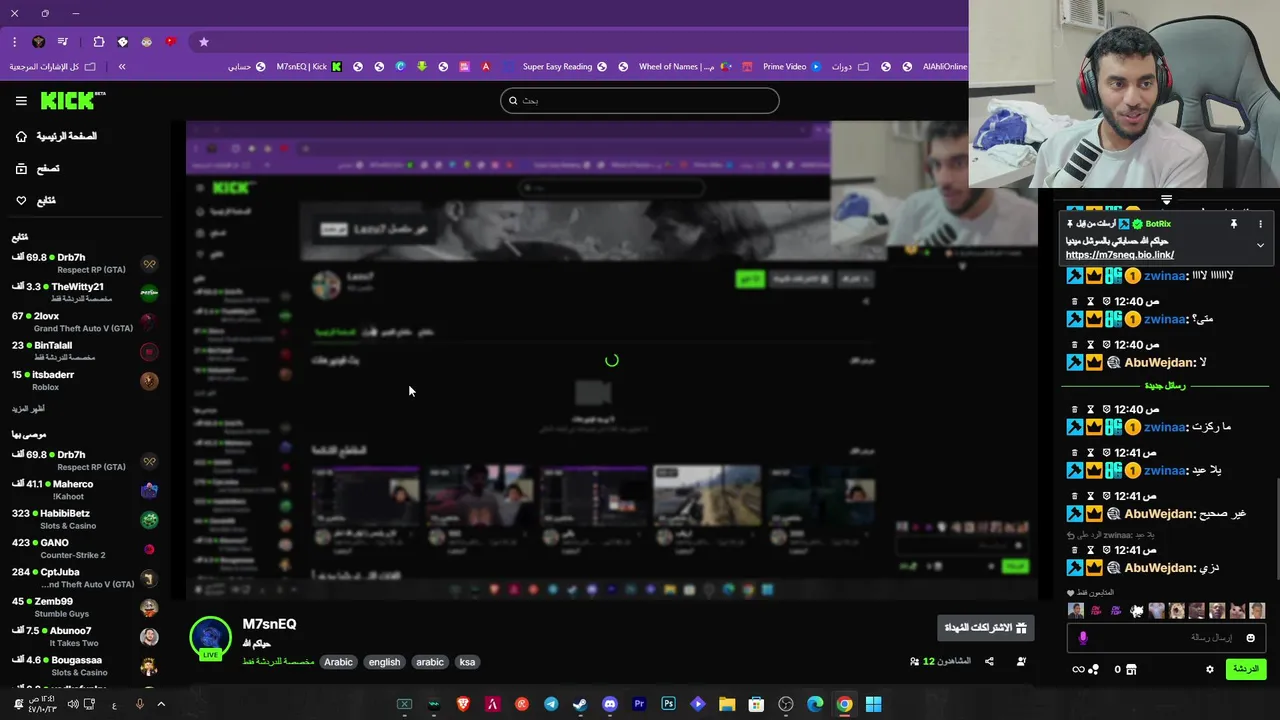
Task: Open BinTalall channel in the sidebar
Action: pyautogui.click(x=86, y=351)
